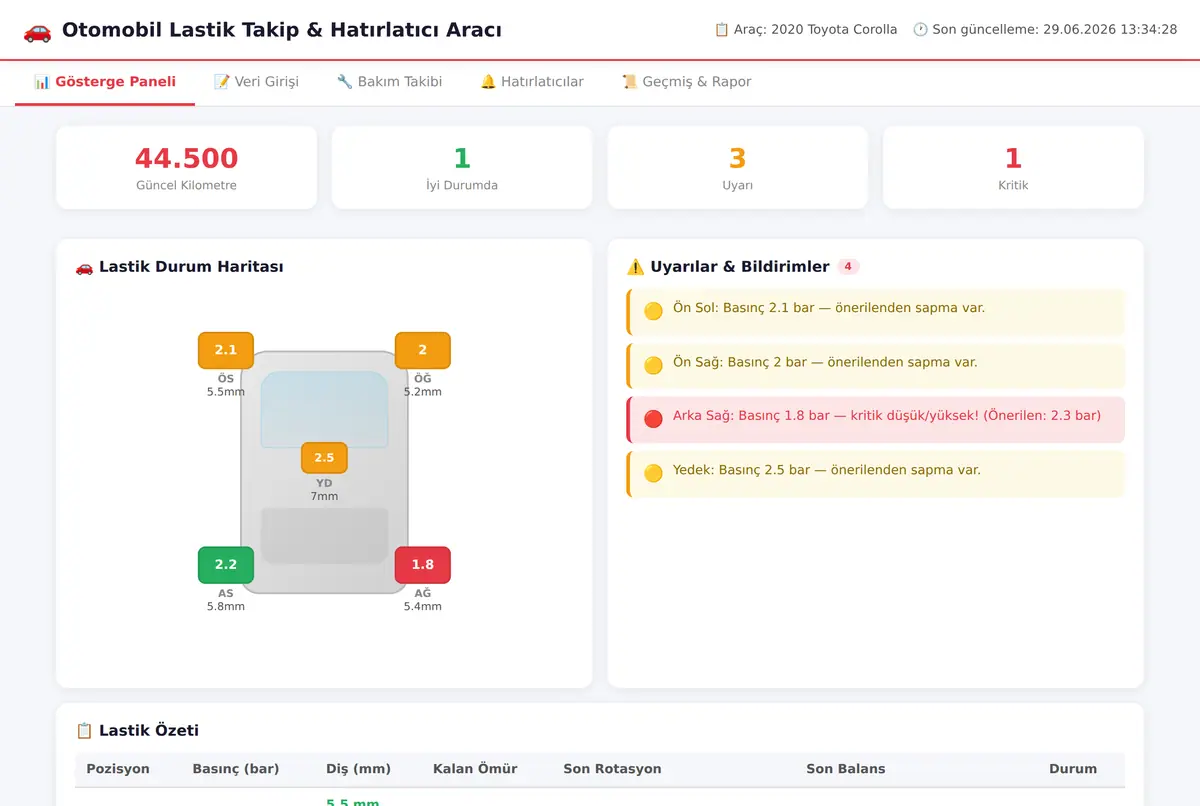Screen dimensions: 1200x806
Task: Click the clipboard icon next to Araç label
Action: 721,30
